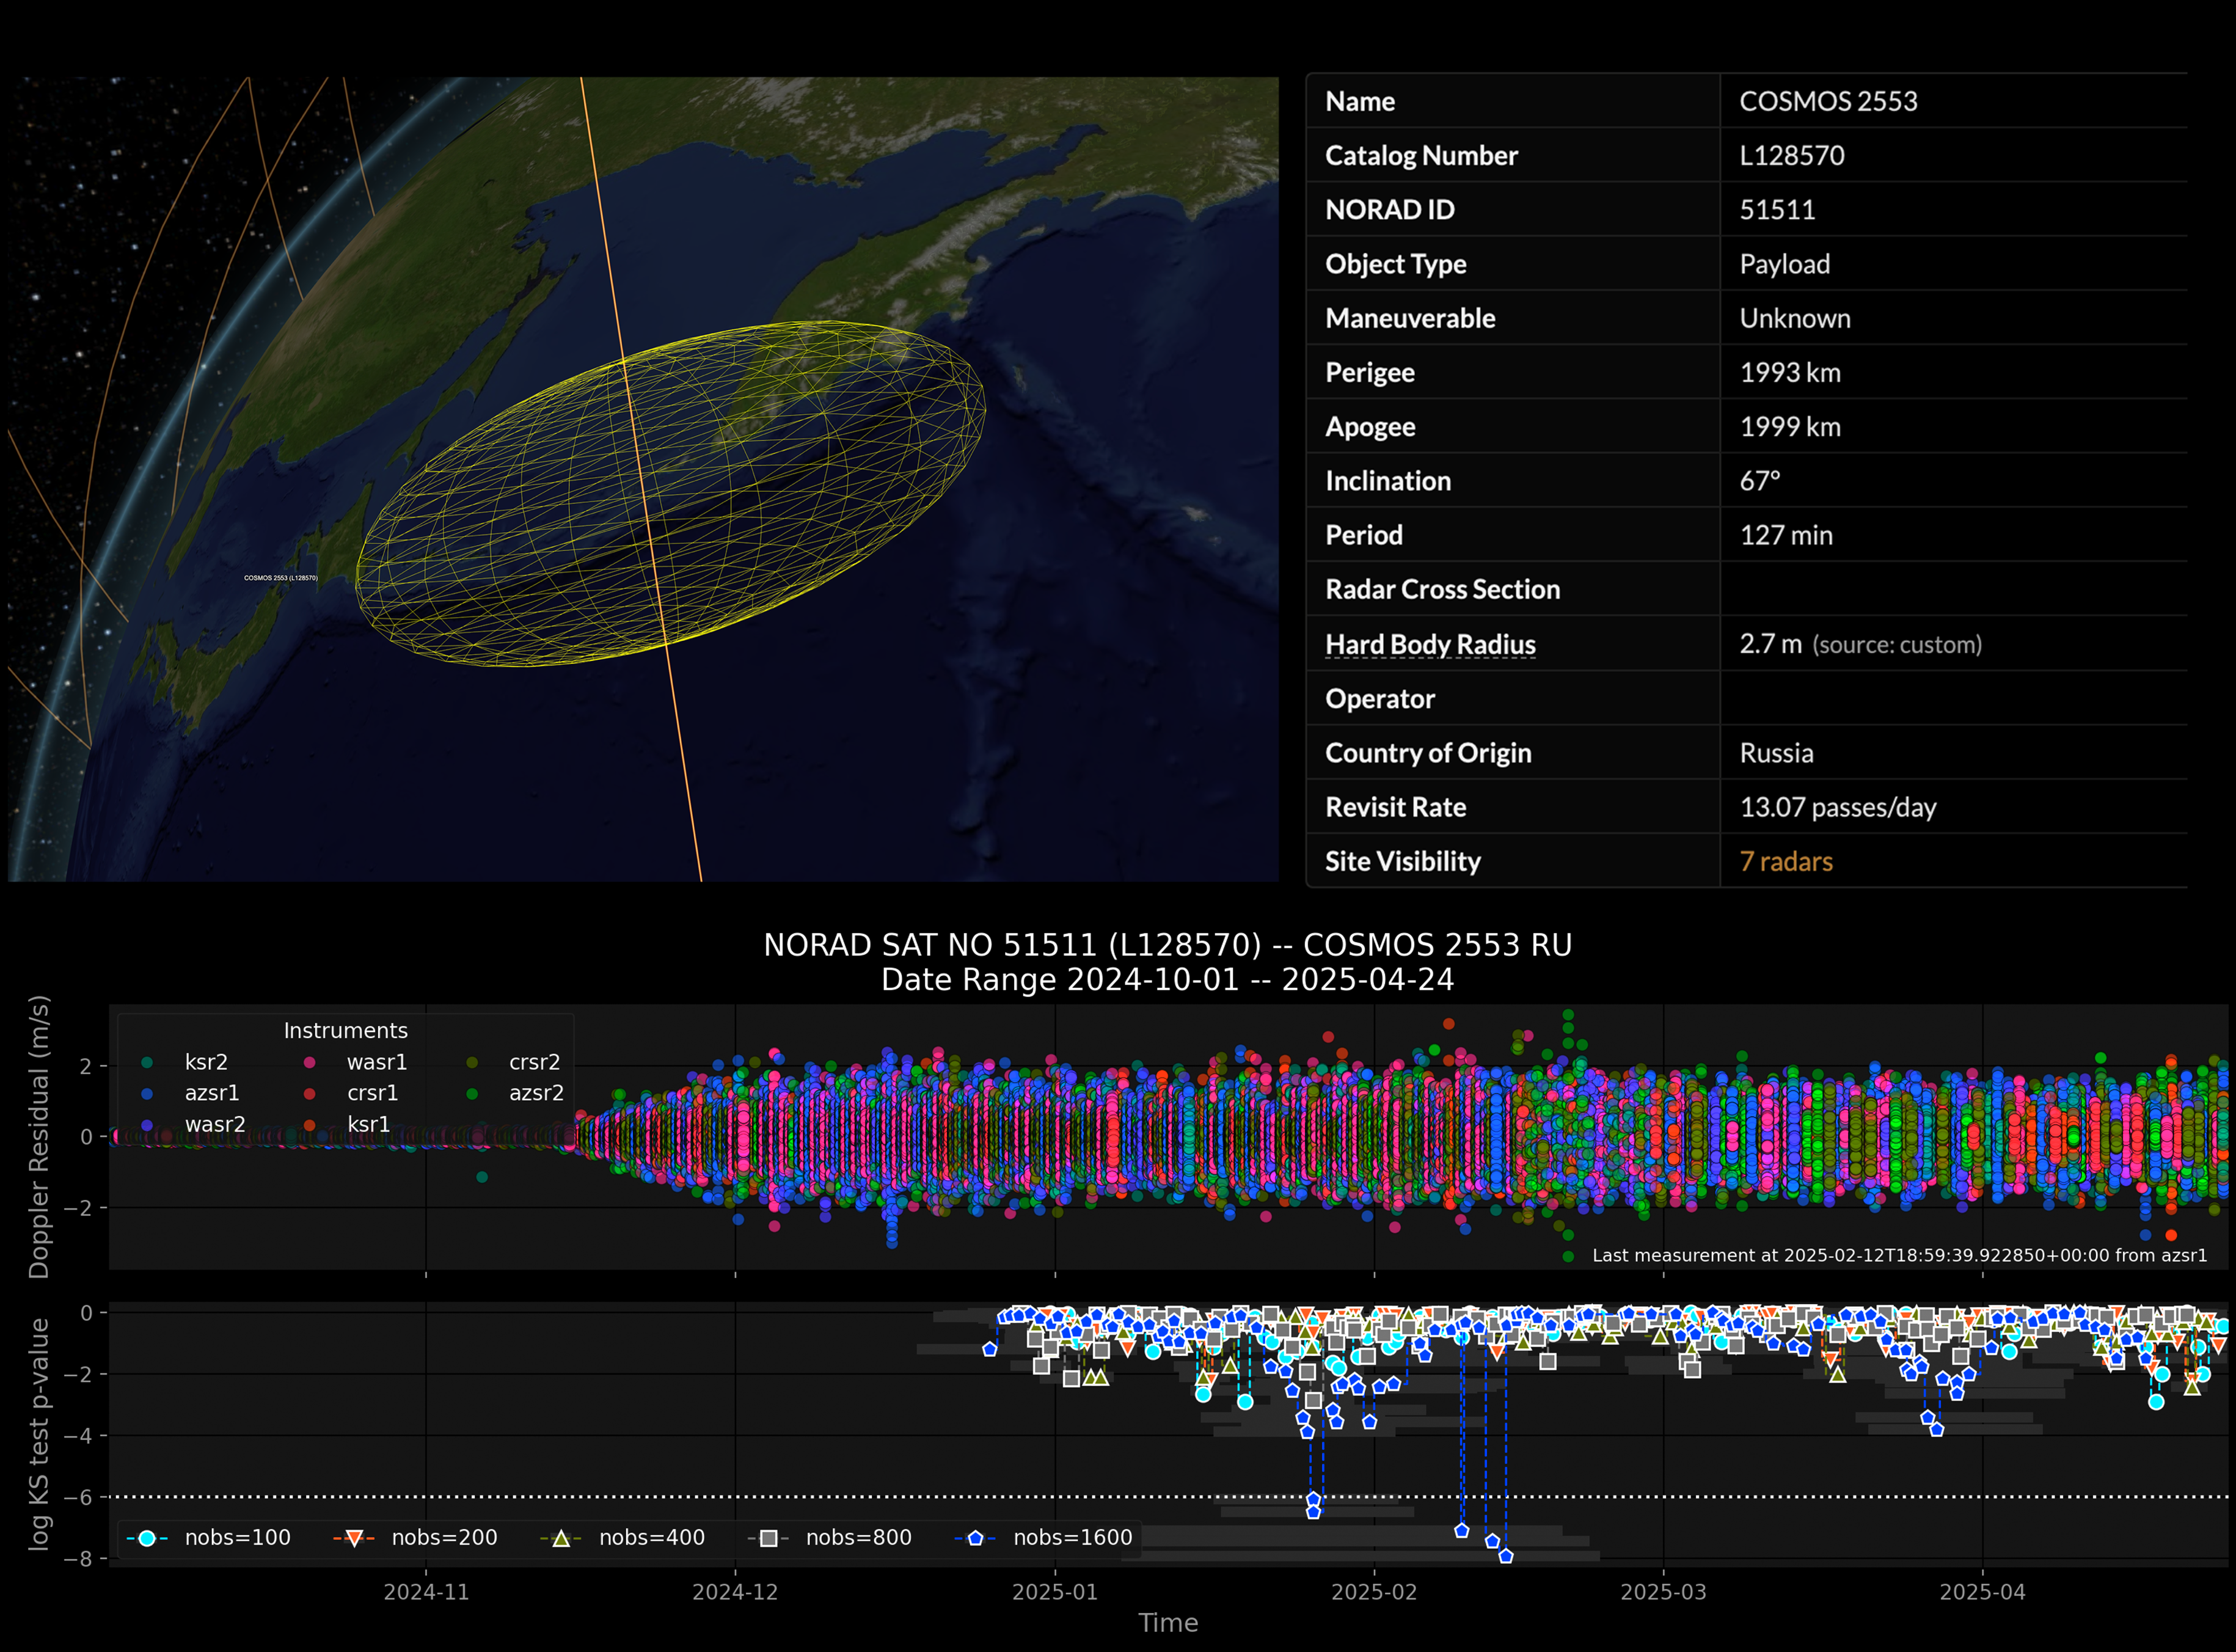Click the nobs=800 gray square legend marker
The height and width of the screenshot is (1652, 2236).
(768, 1538)
